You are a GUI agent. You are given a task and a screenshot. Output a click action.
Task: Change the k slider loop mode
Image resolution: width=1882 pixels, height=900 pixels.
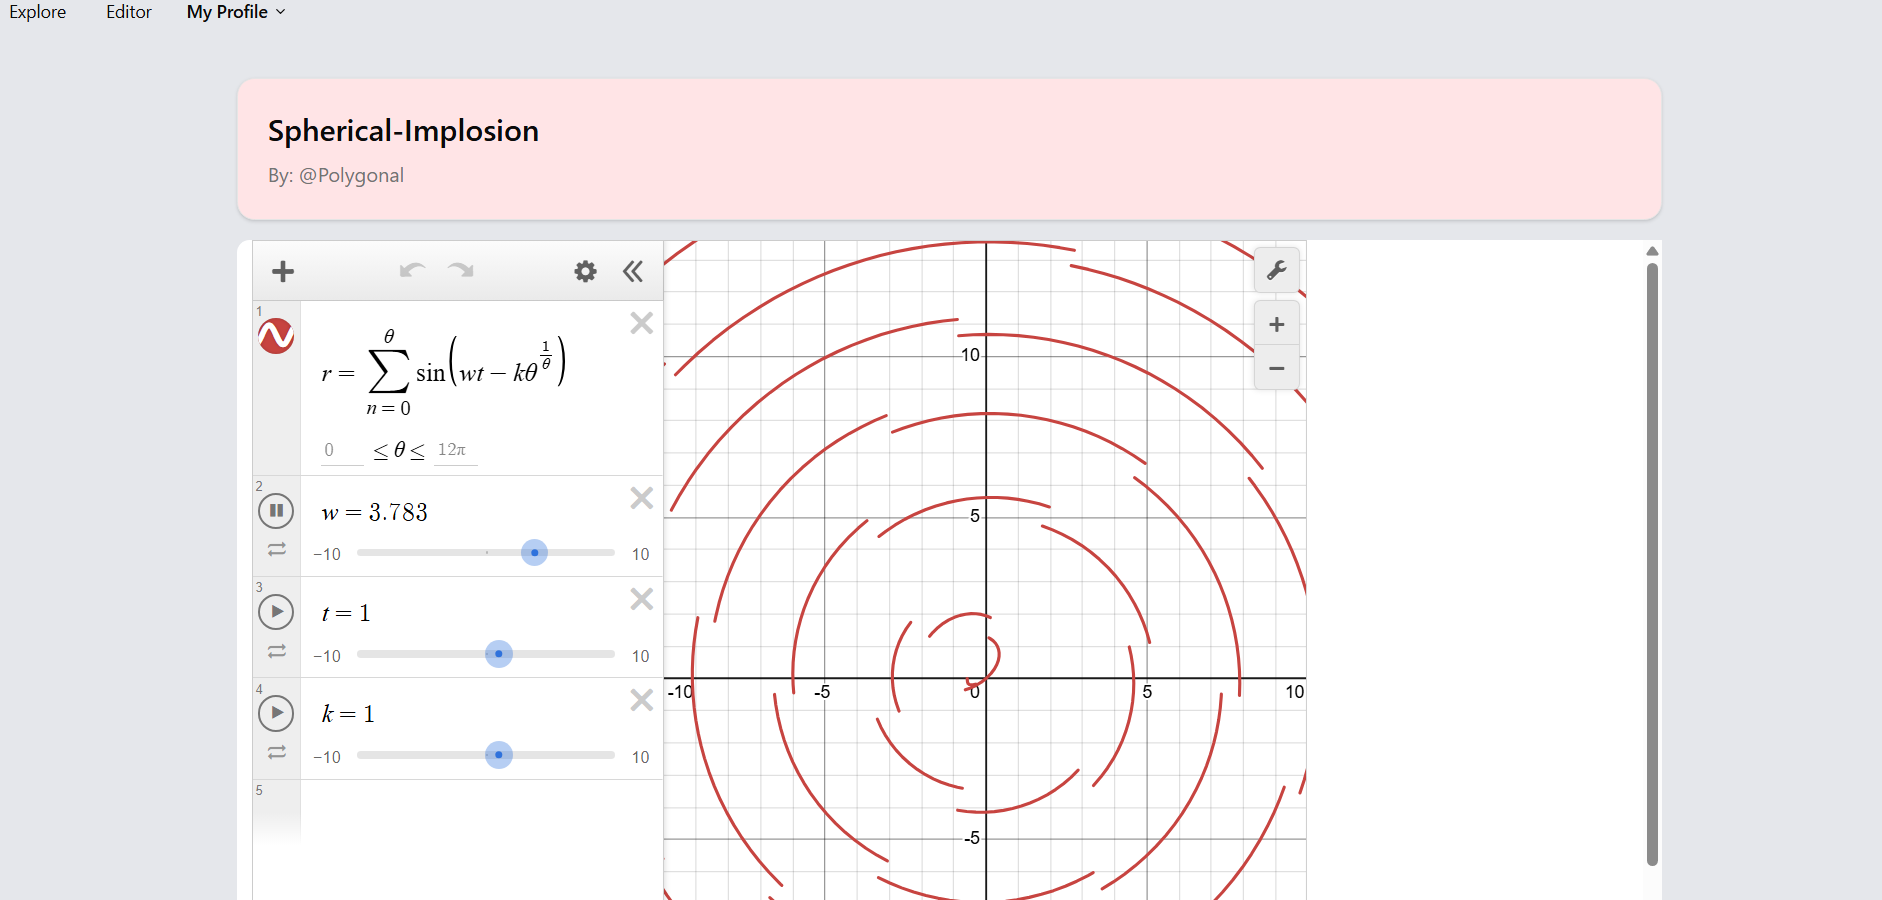click(277, 752)
